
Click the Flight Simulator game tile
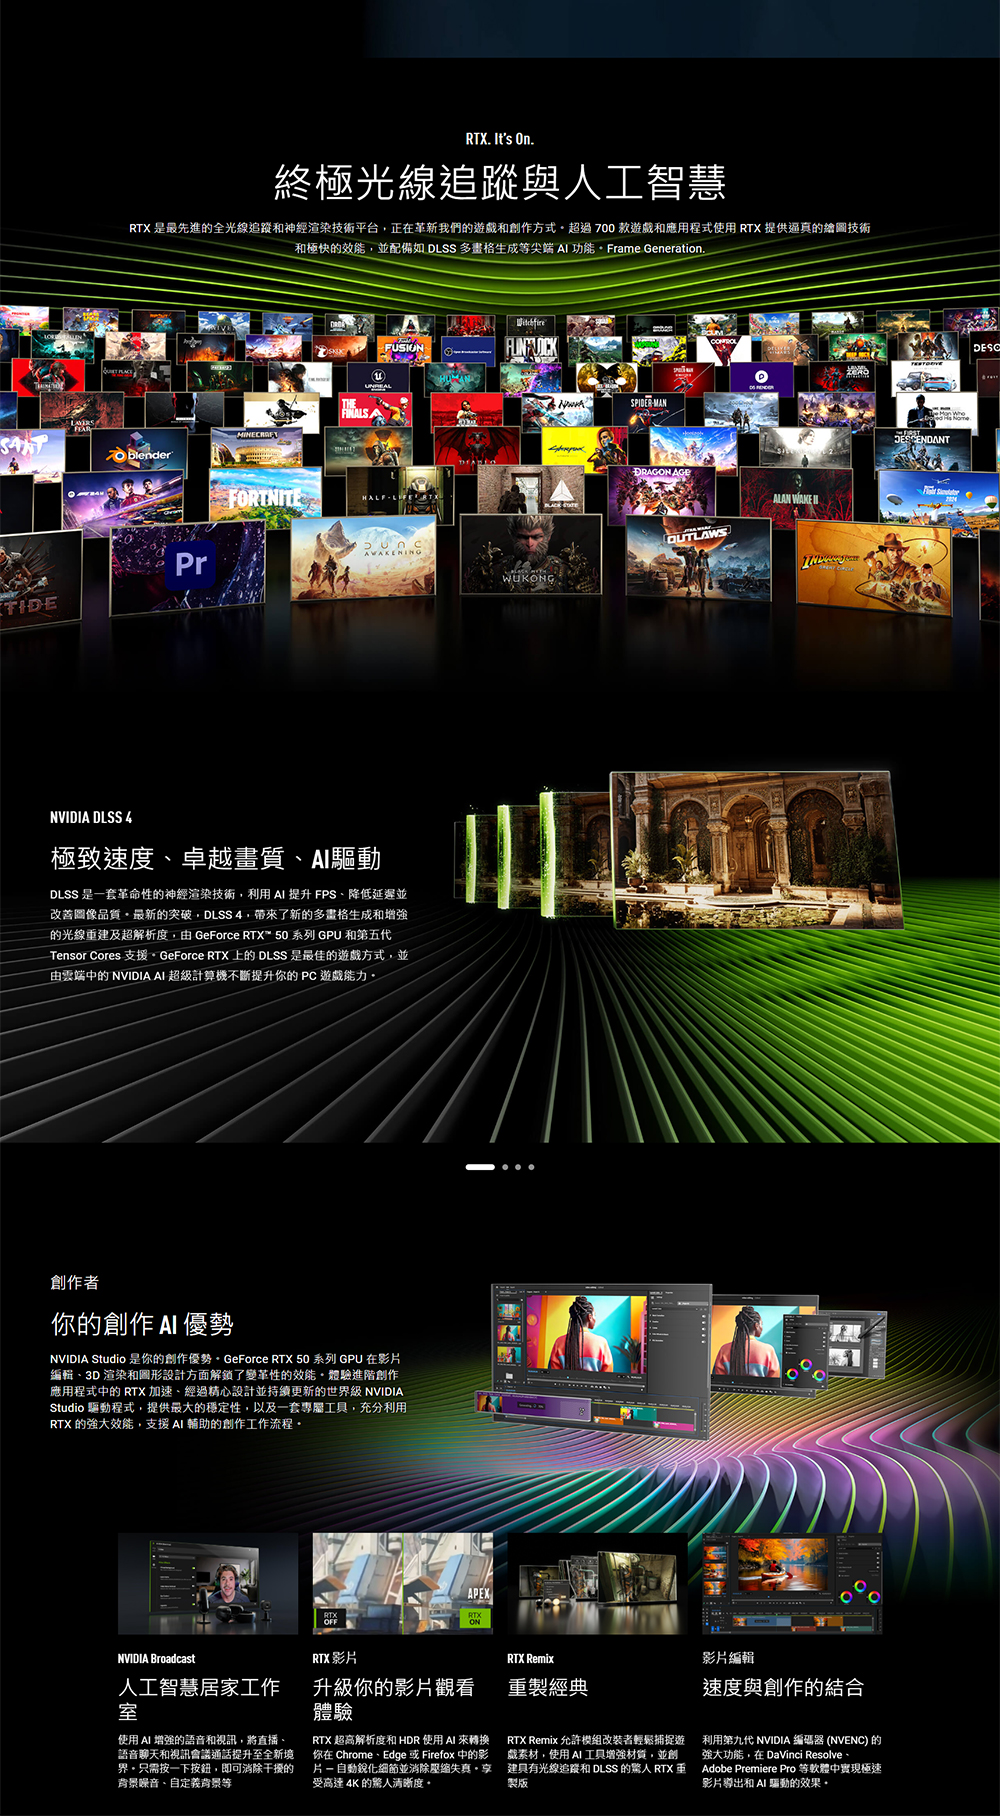pyautogui.click(x=938, y=501)
